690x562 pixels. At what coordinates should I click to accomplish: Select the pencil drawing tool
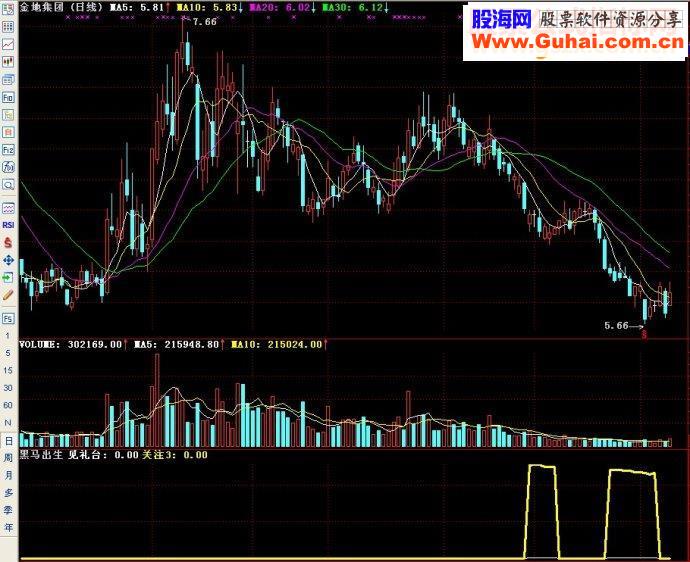[8, 295]
